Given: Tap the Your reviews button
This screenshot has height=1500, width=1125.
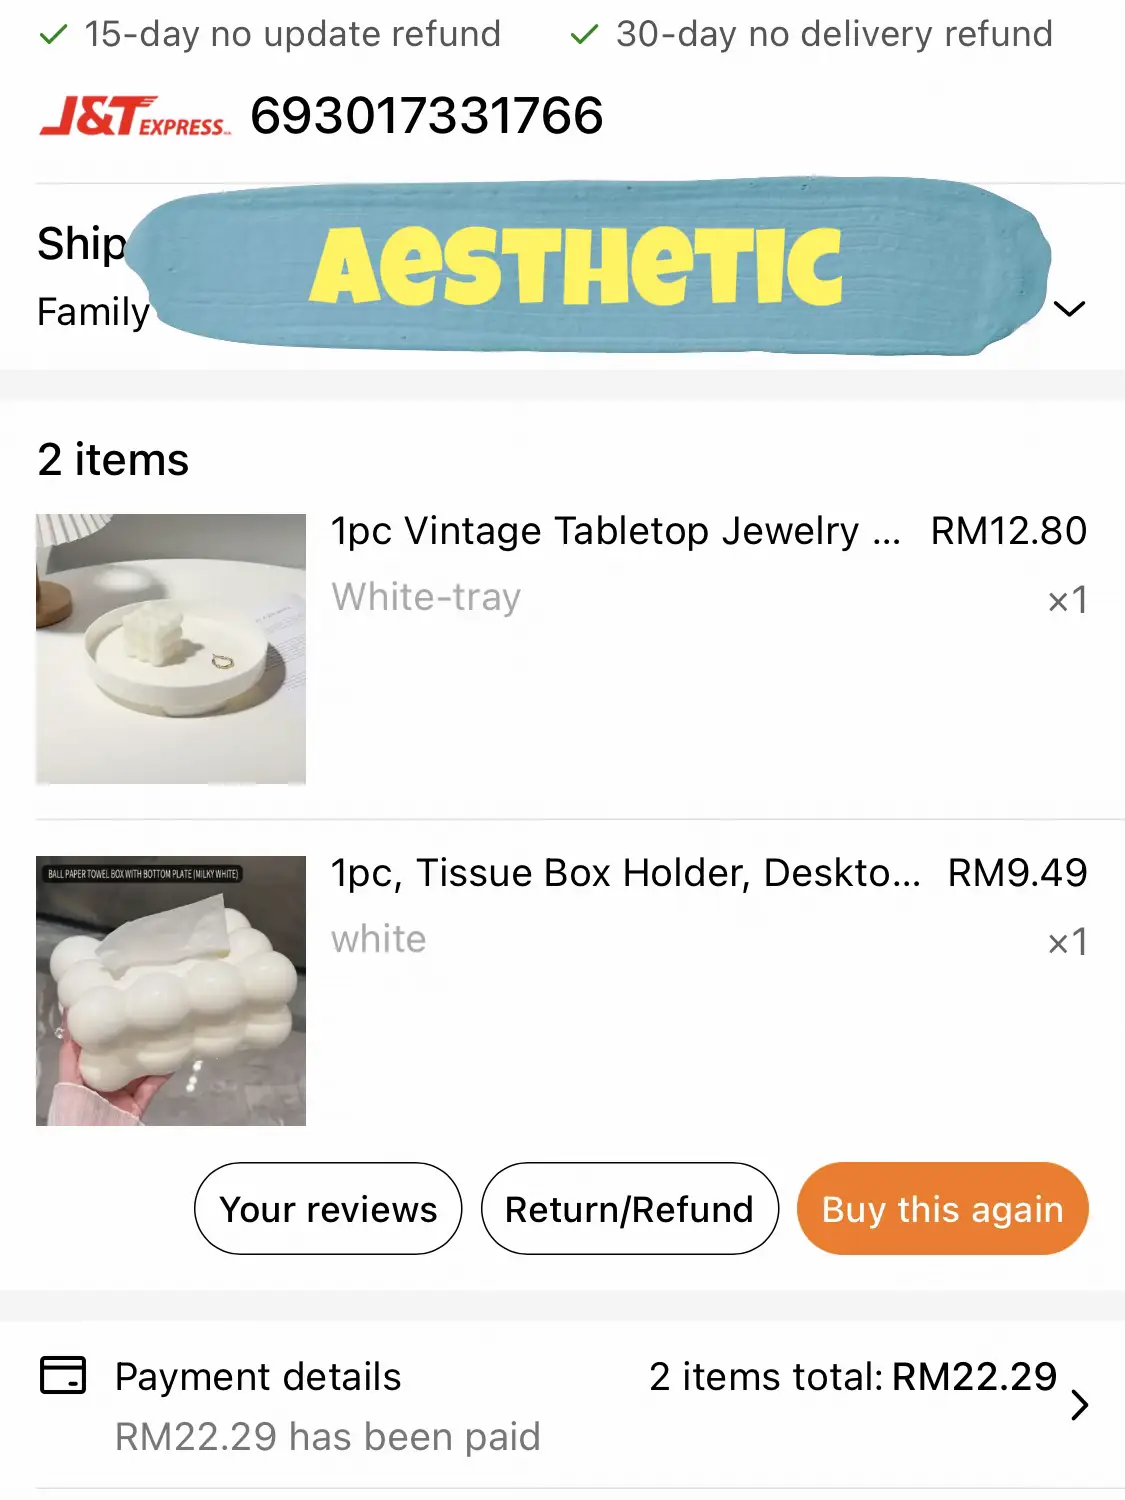Looking at the screenshot, I should [328, 1209].
